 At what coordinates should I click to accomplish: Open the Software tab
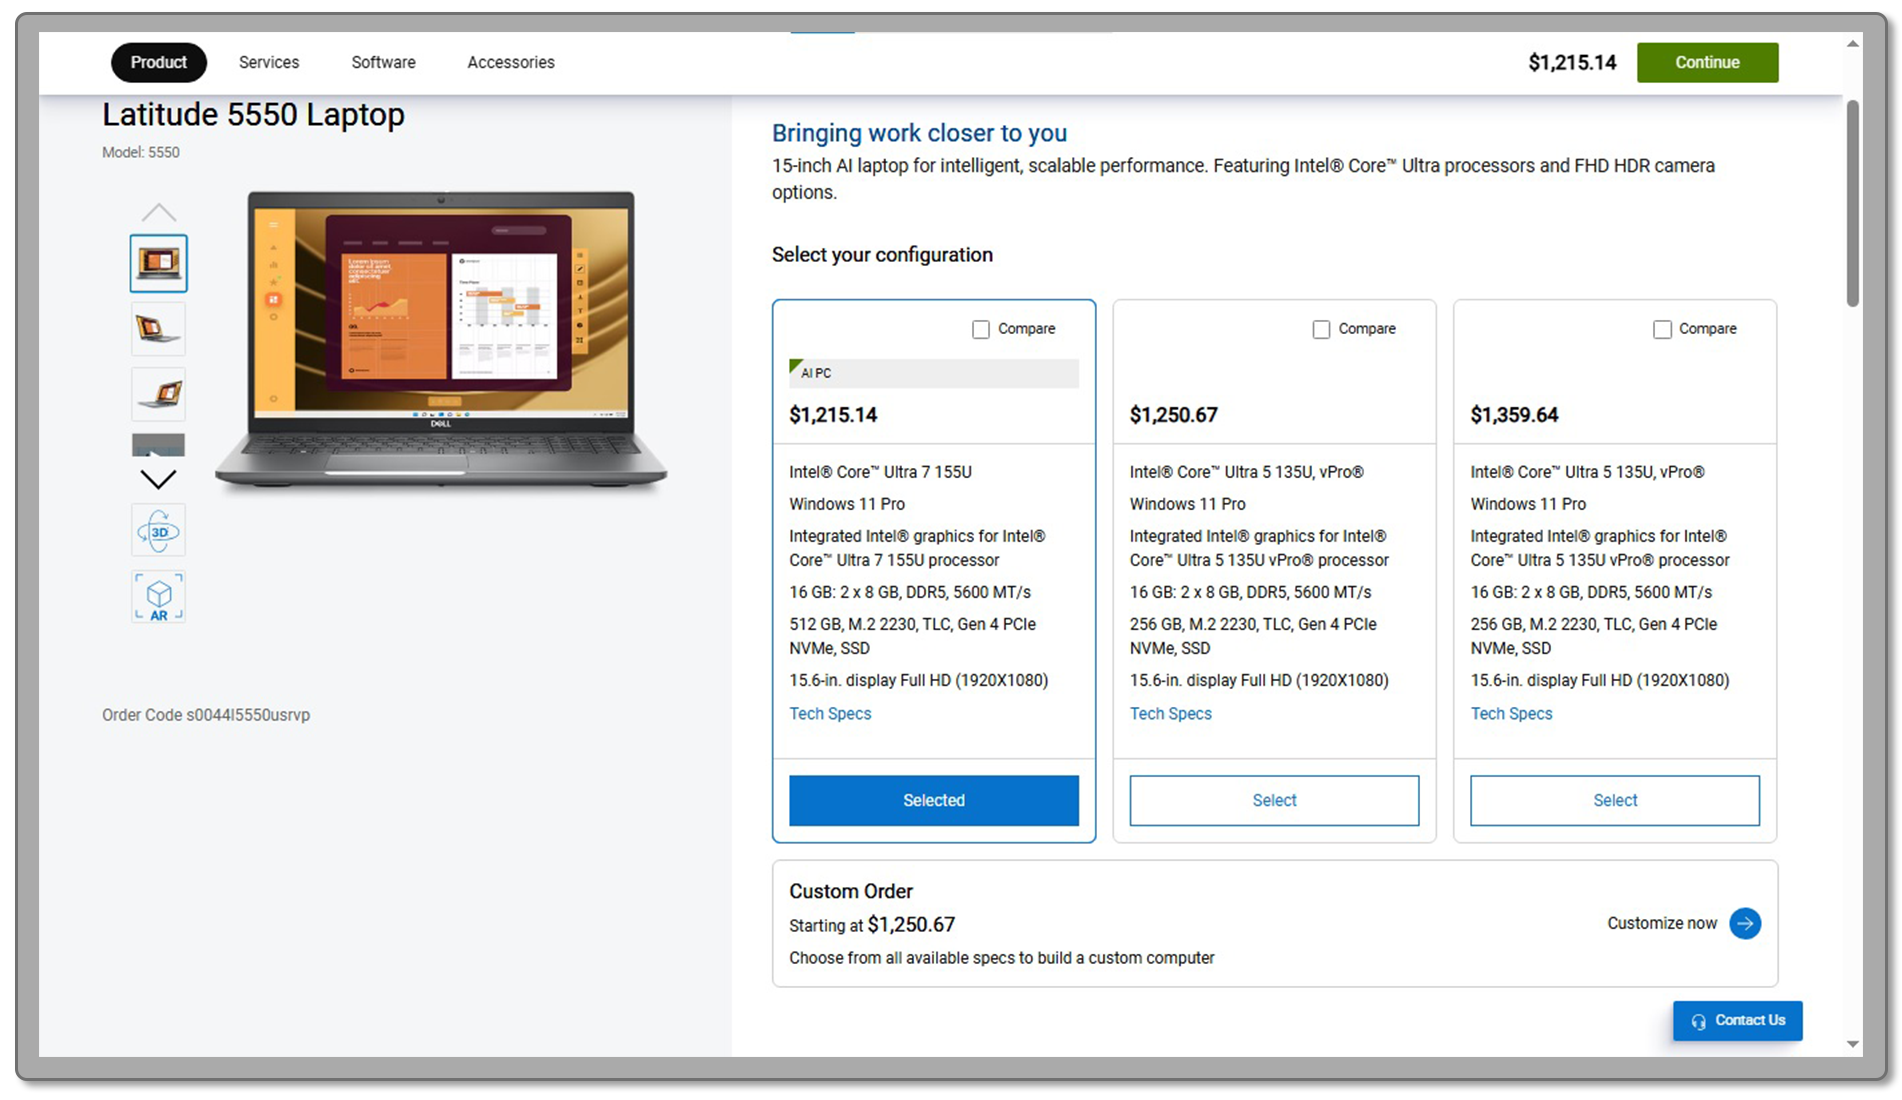383,62
